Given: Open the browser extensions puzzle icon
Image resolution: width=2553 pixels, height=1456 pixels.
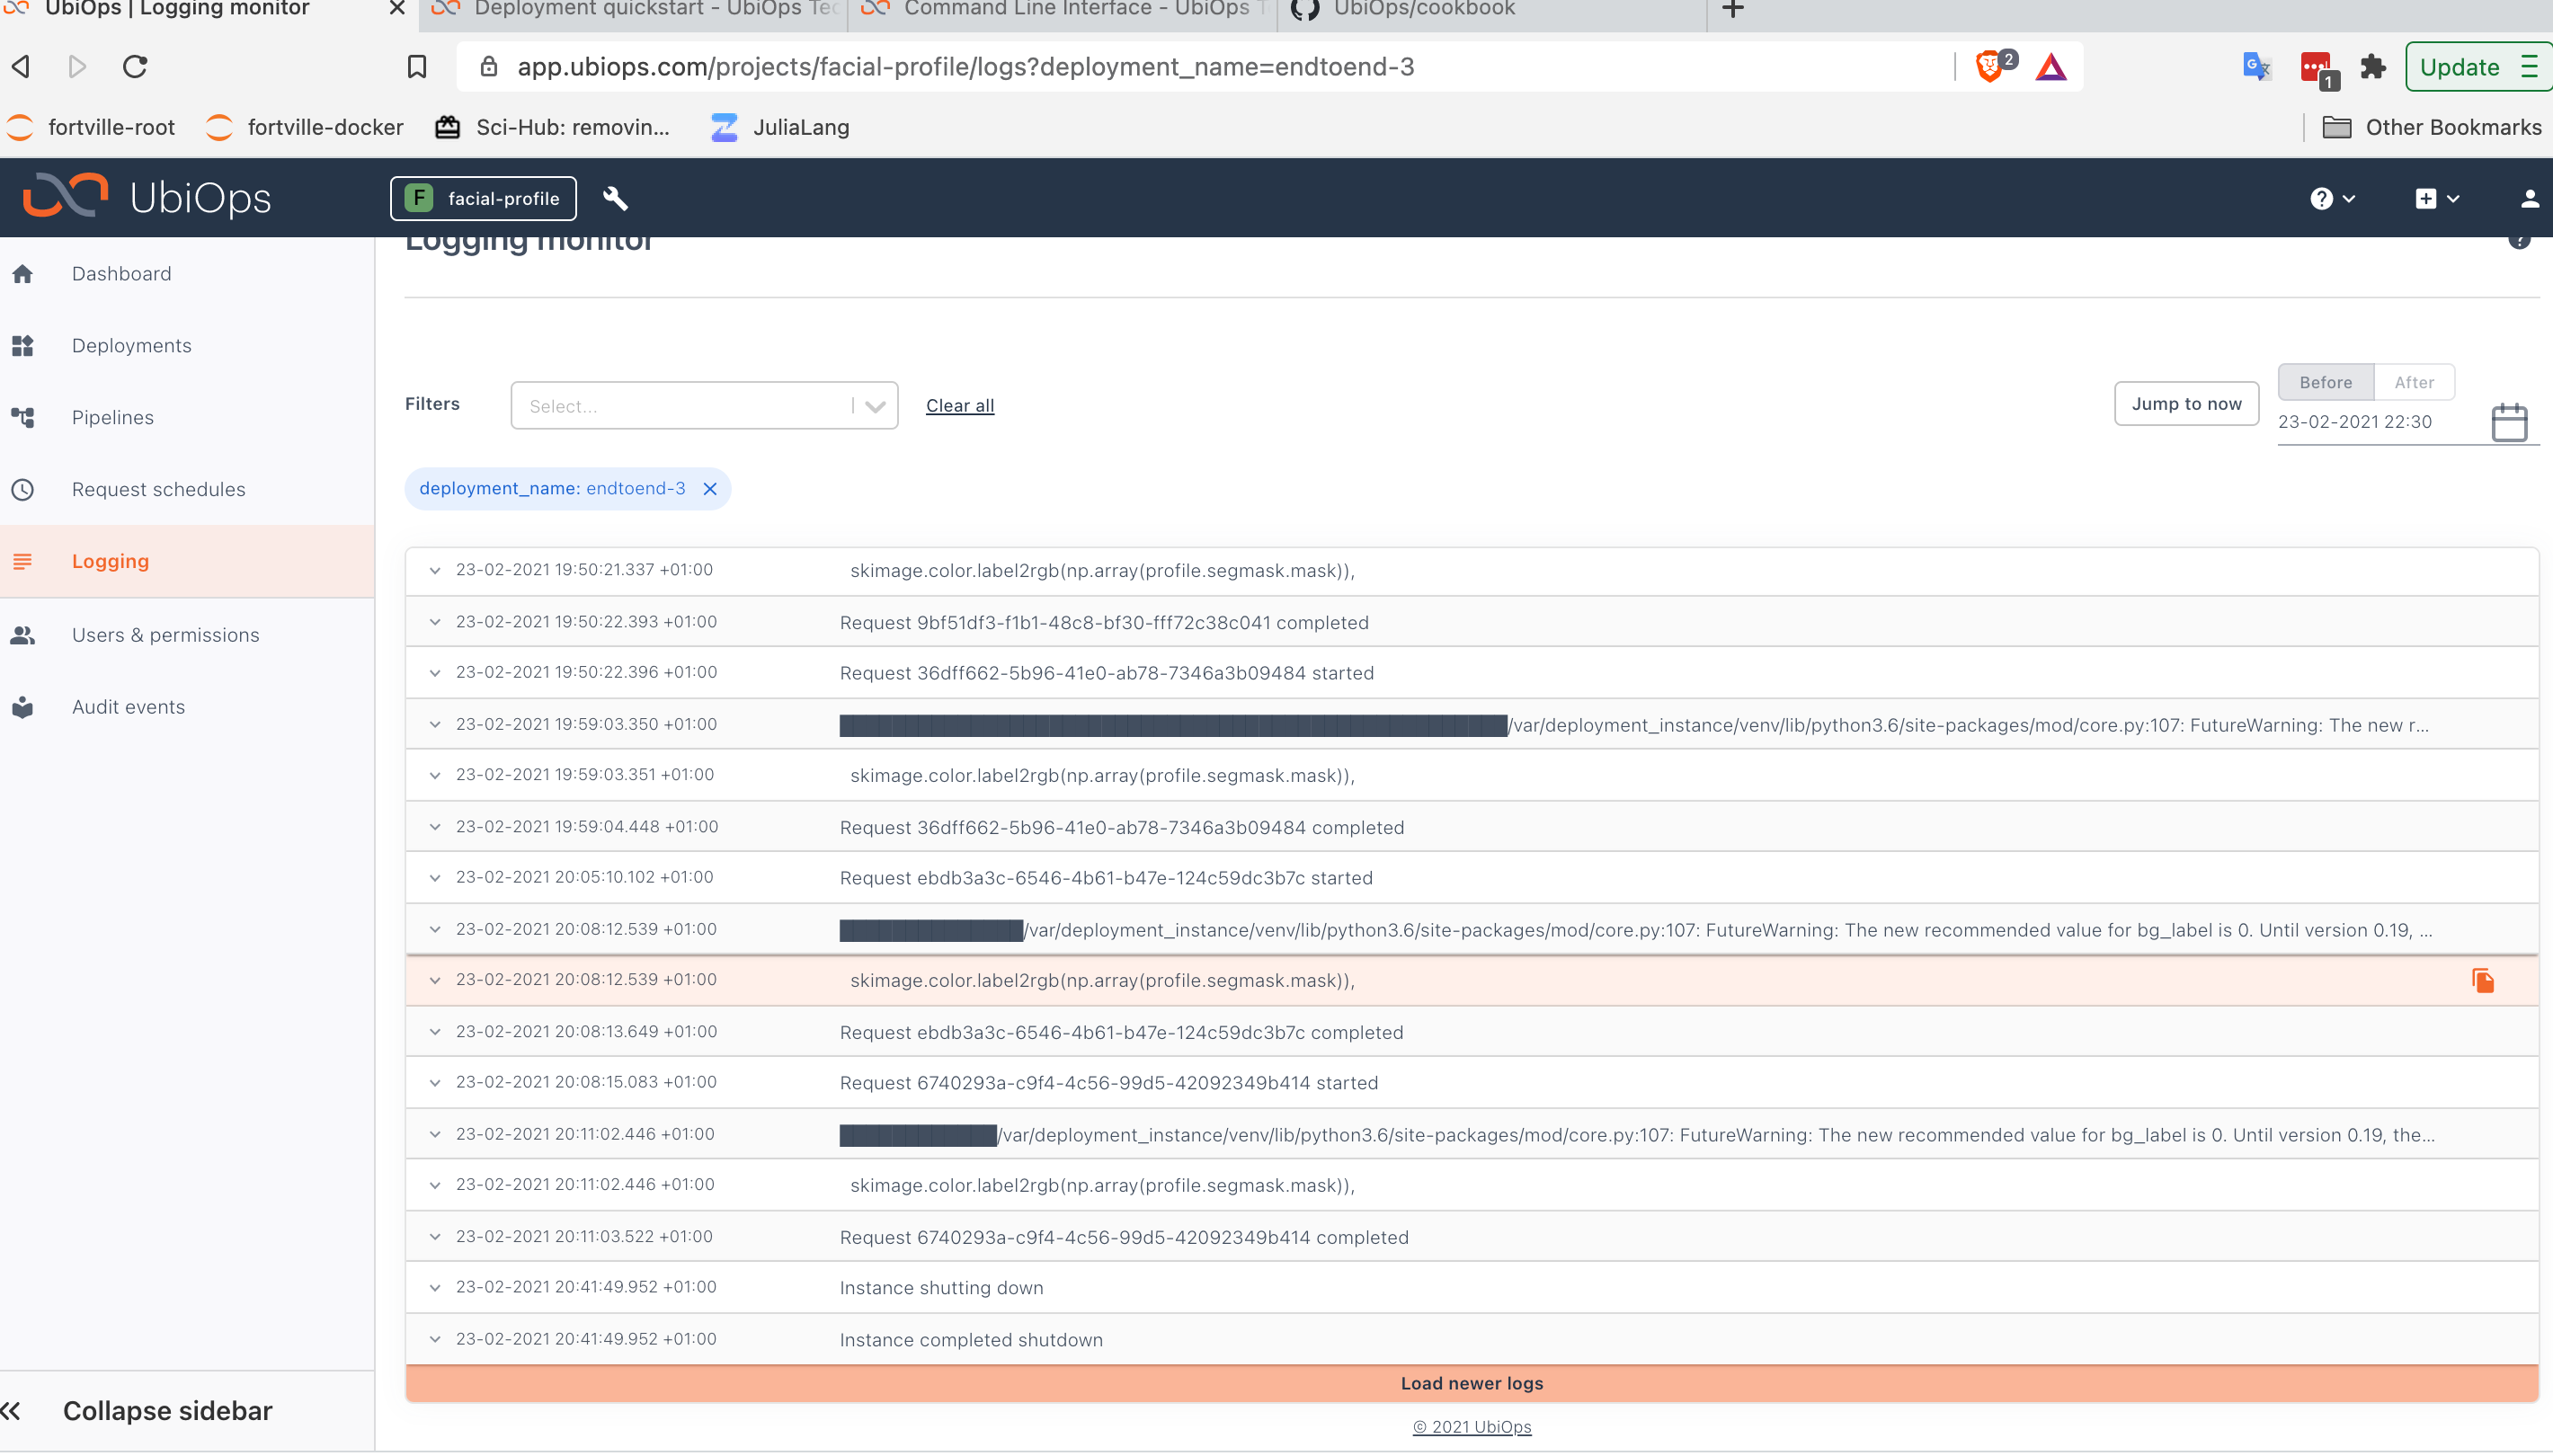Looking at the screenshot, I should [x=2373, y=67].
